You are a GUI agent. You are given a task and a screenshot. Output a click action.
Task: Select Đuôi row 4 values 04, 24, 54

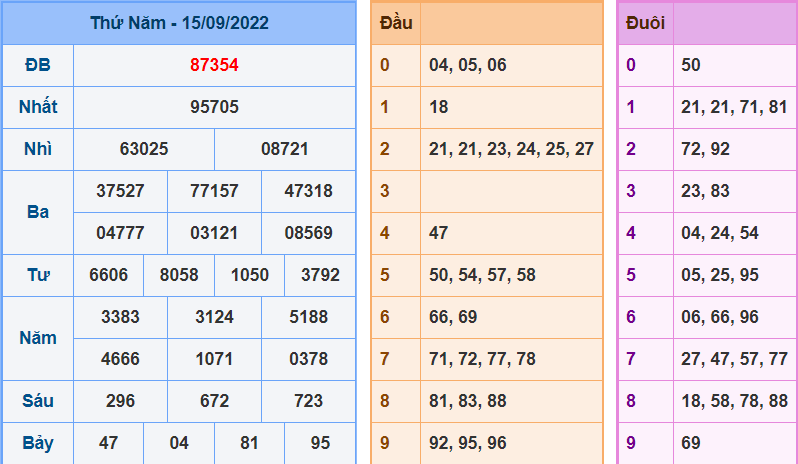(720, 233)
